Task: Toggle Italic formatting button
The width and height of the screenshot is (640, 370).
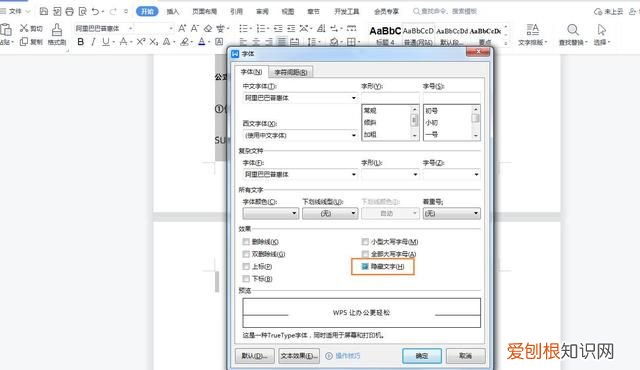Action: (x=93, y=42)
